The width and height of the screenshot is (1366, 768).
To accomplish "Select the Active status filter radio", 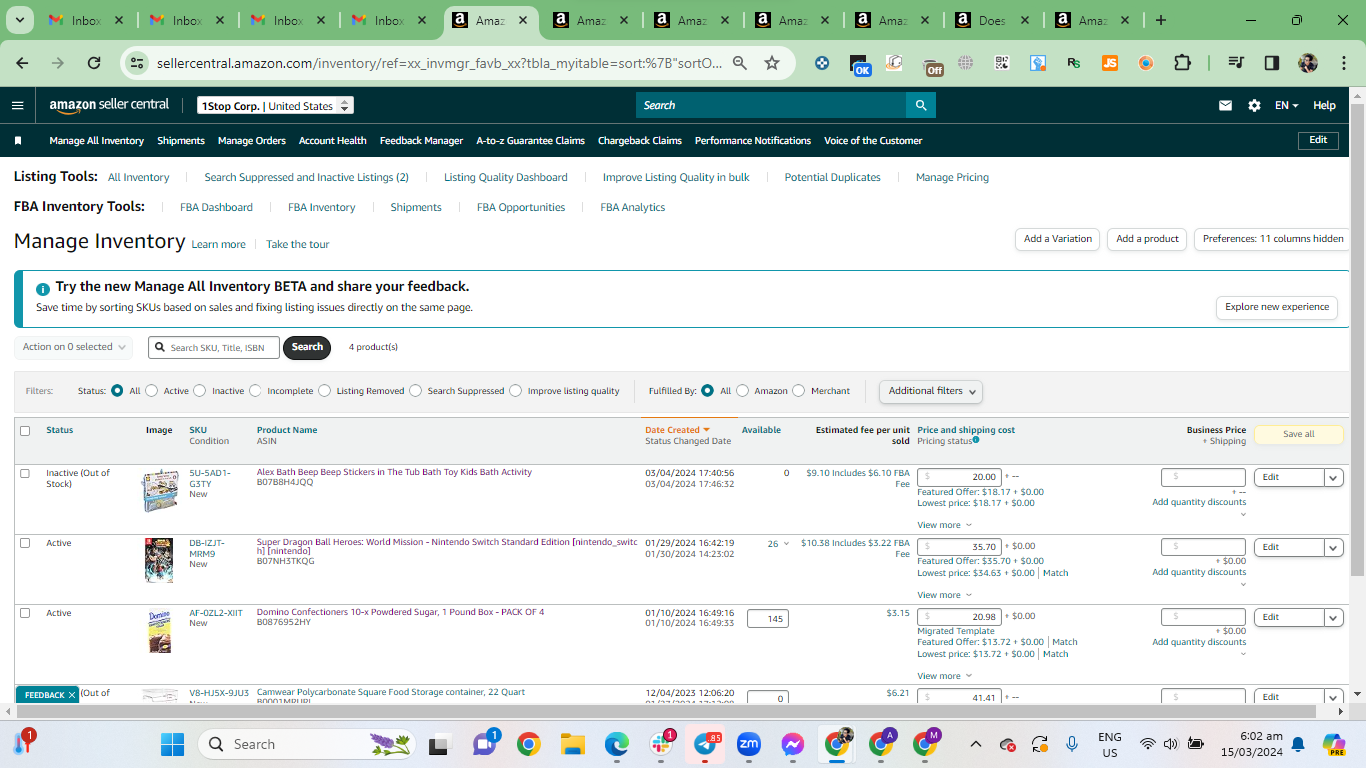I will click(x=151, y=391).
